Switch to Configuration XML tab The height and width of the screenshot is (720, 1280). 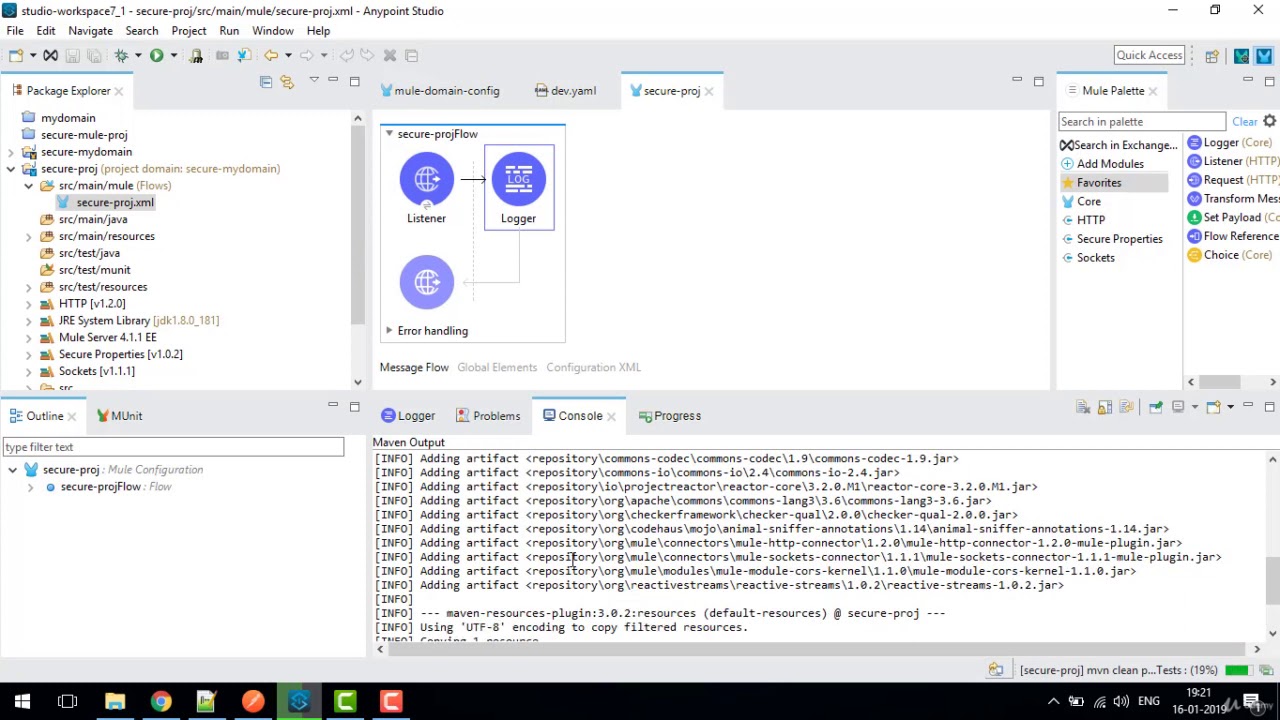click(593, 368)
